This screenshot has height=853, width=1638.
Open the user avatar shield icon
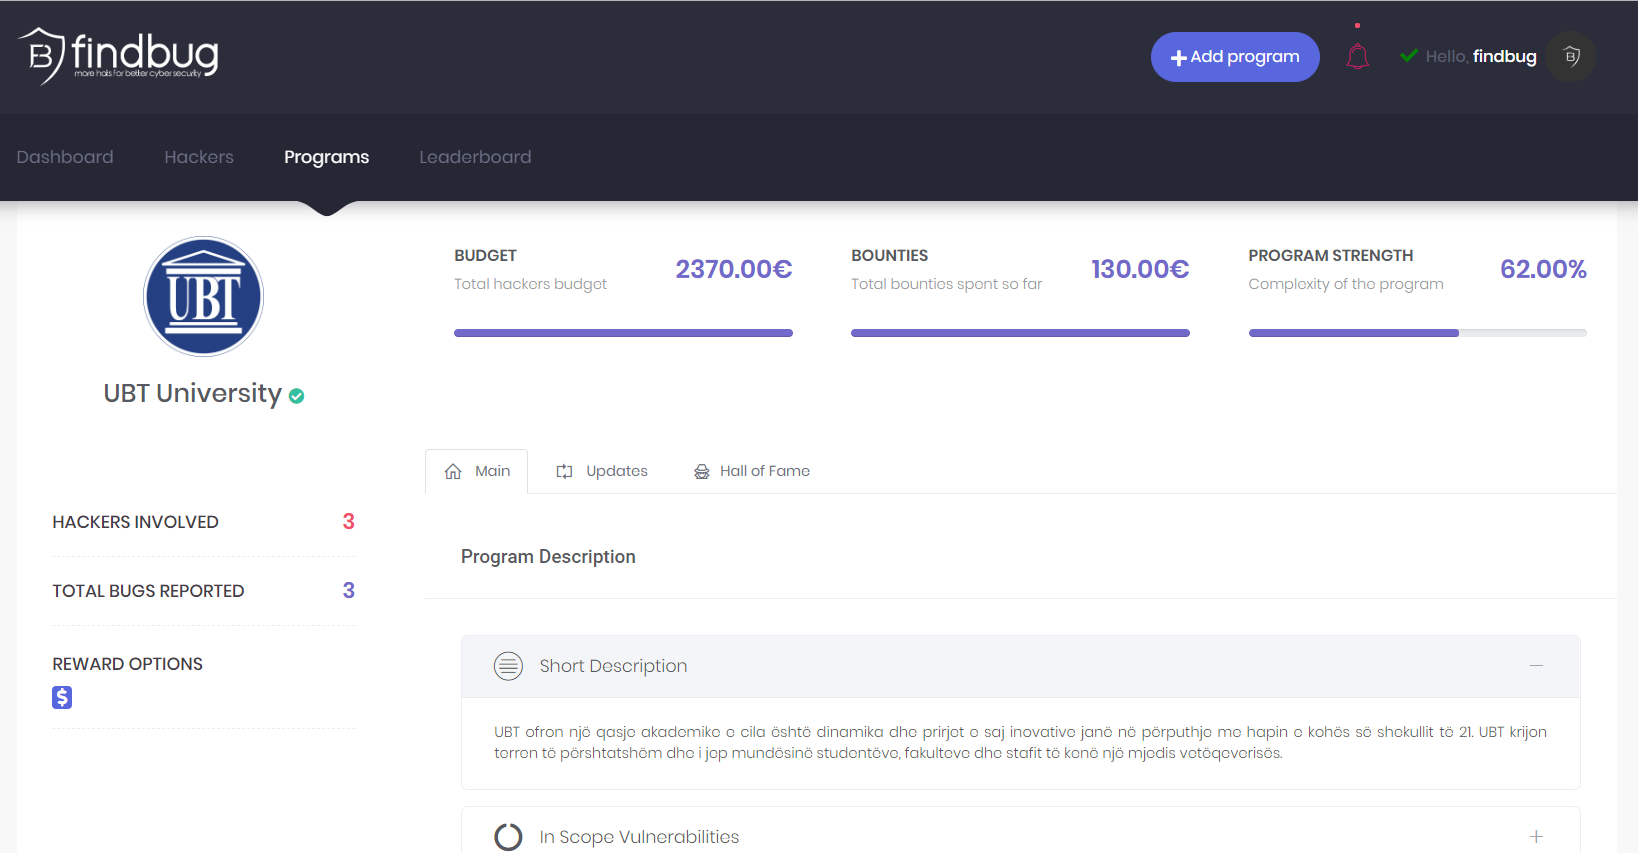point(1571,56)
